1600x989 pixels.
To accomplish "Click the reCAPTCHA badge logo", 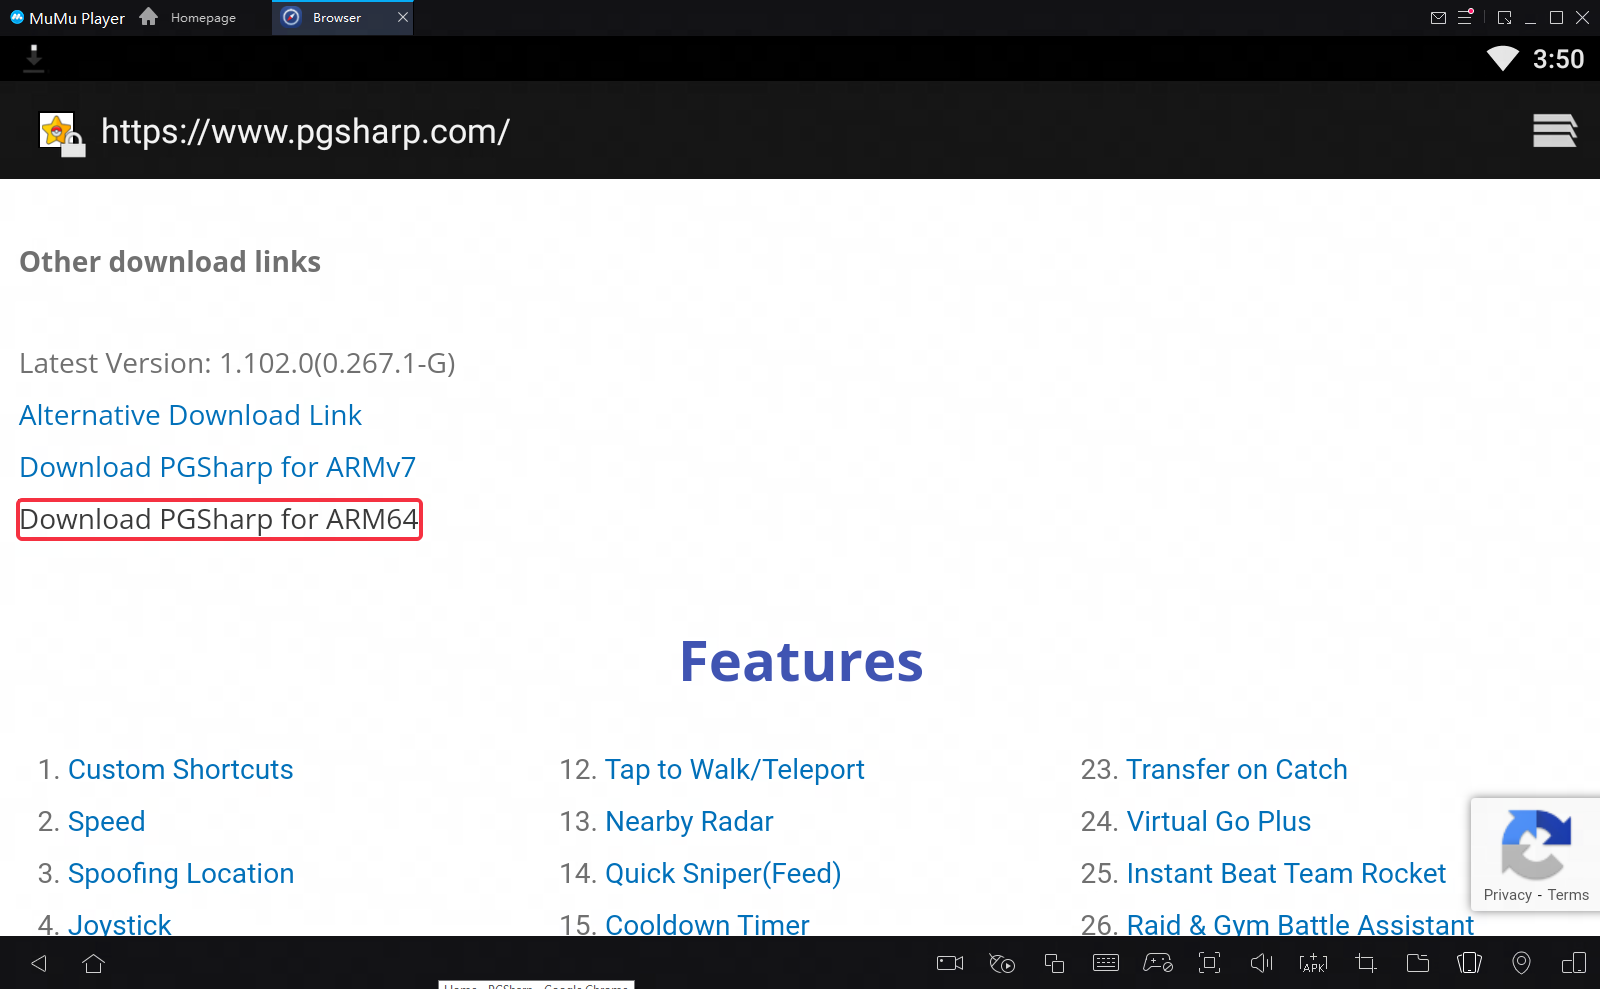I will click(1536, 843).
